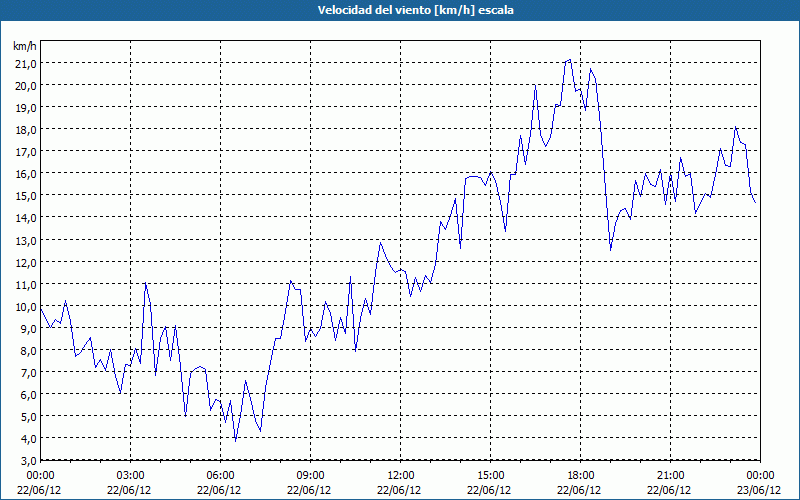Click the 18:00 time axis label
The image size is (800, 500).
point(580,476)
